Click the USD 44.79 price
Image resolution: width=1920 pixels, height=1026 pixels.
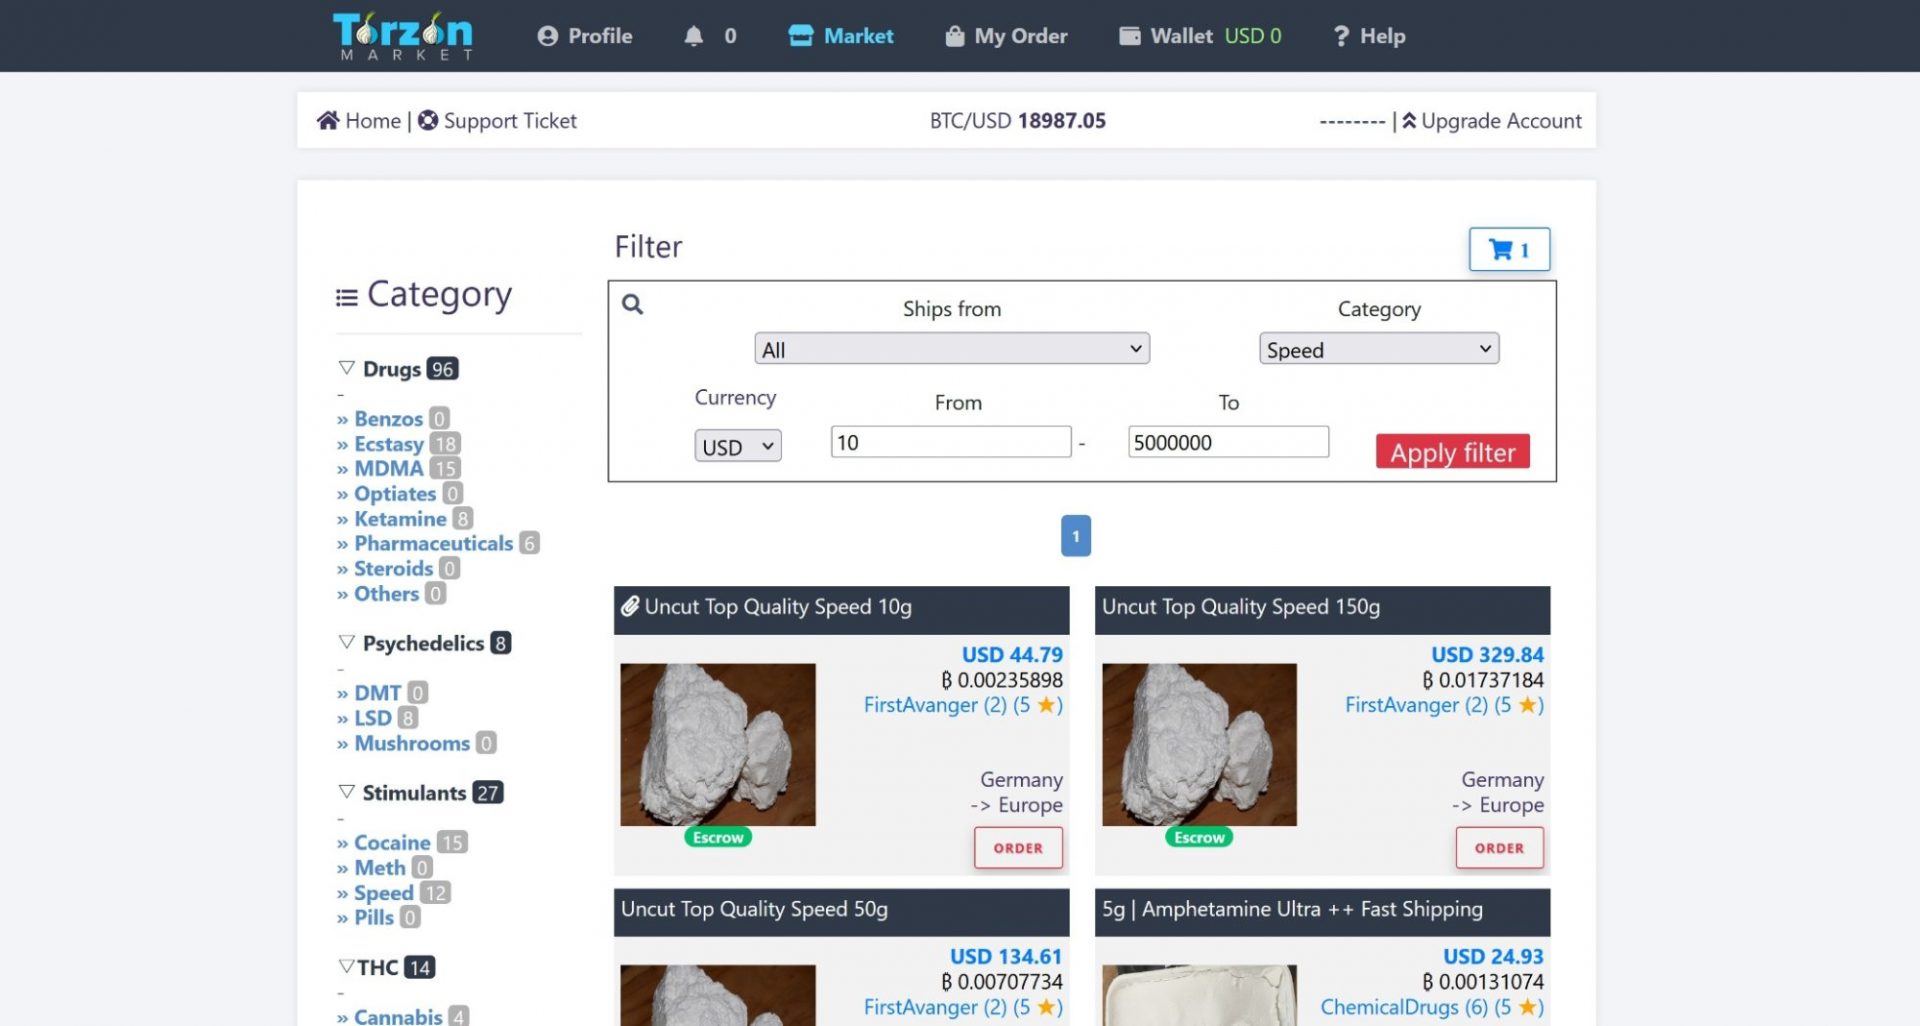pos(1012,655)
